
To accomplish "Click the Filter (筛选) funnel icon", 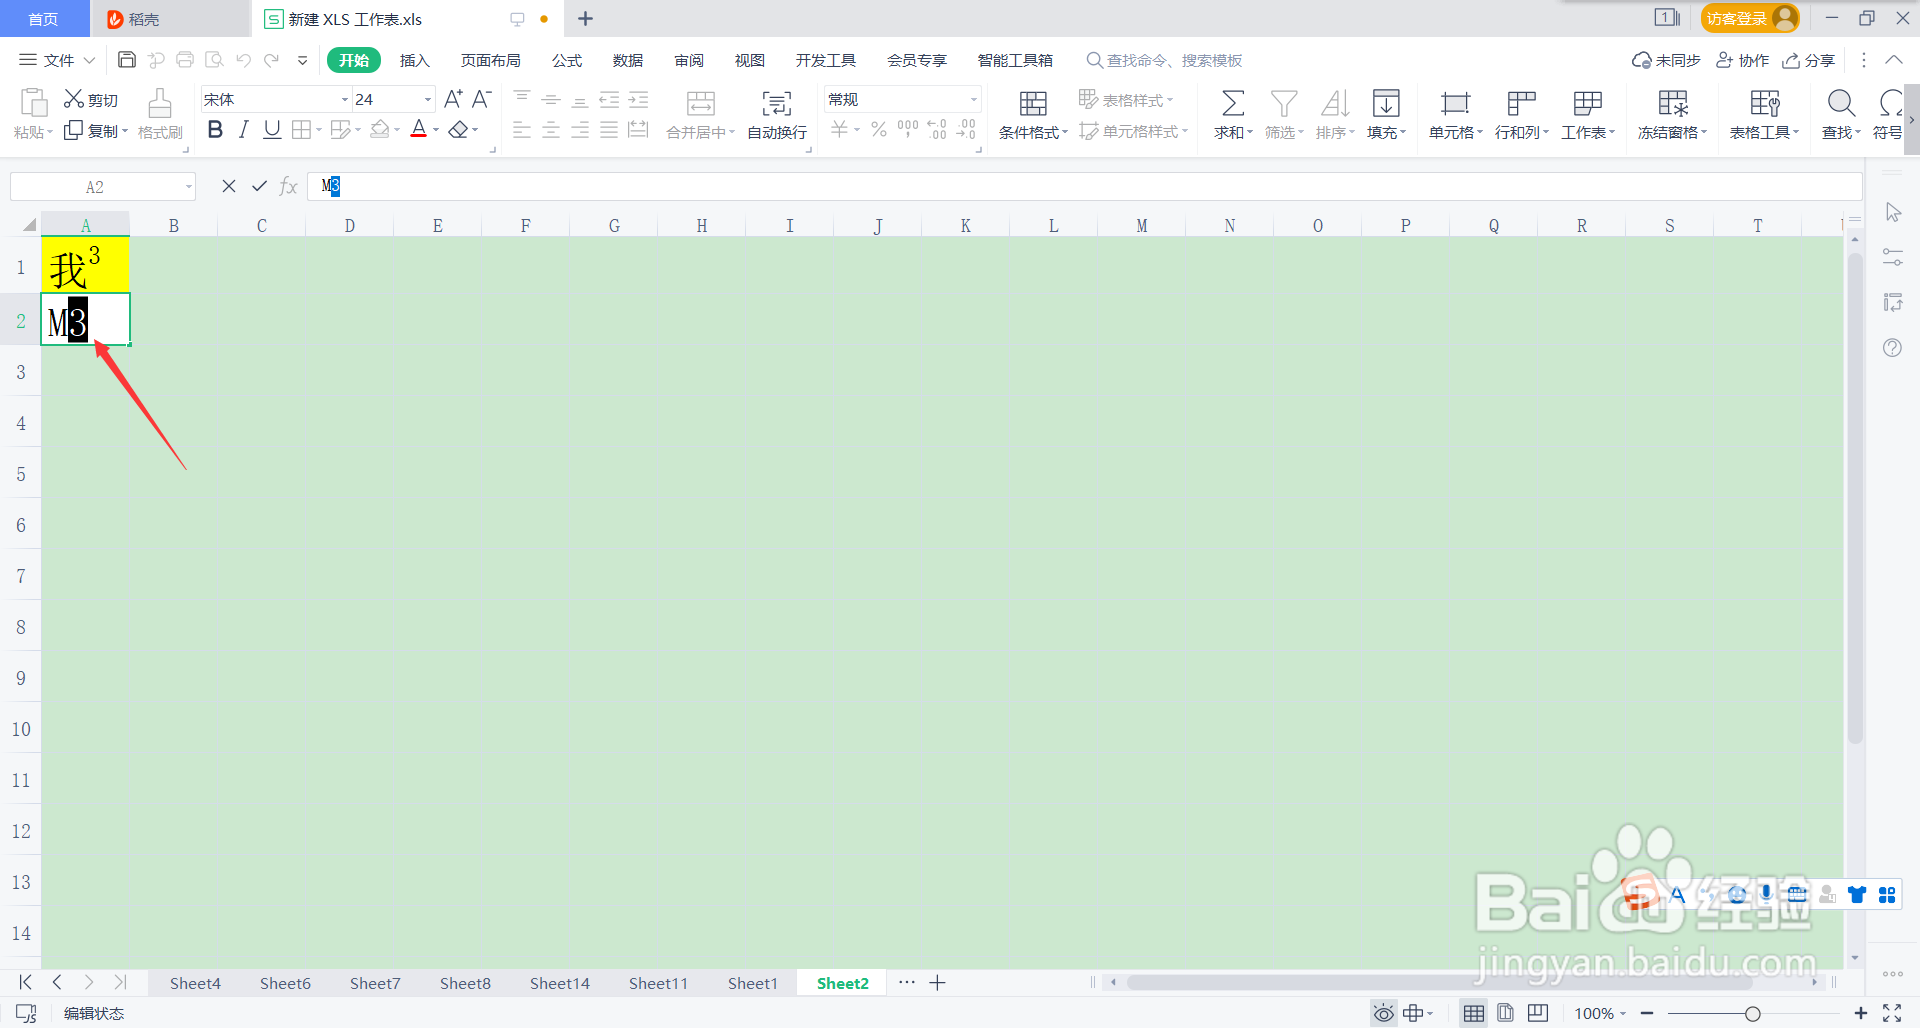I will pos(1284,103).
